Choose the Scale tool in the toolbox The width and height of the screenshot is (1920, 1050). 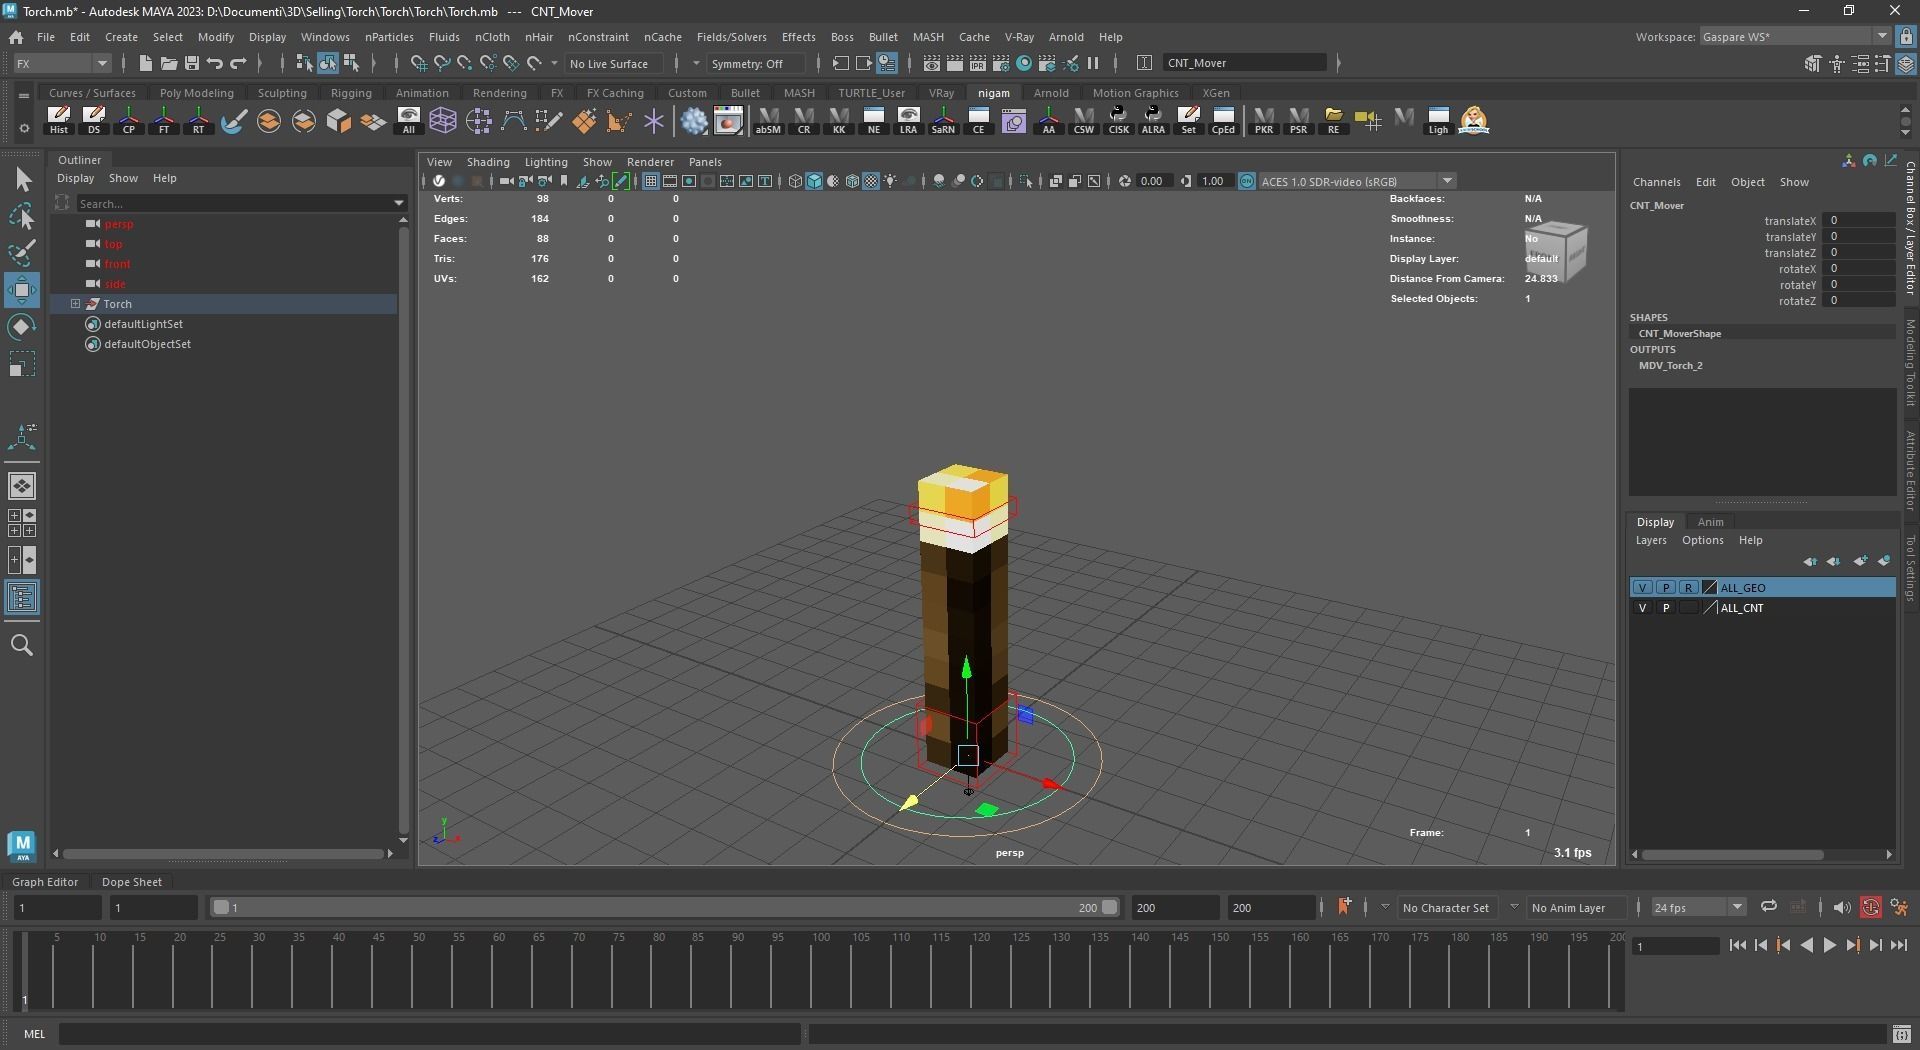pyautogui.click(x=22, y=364)
